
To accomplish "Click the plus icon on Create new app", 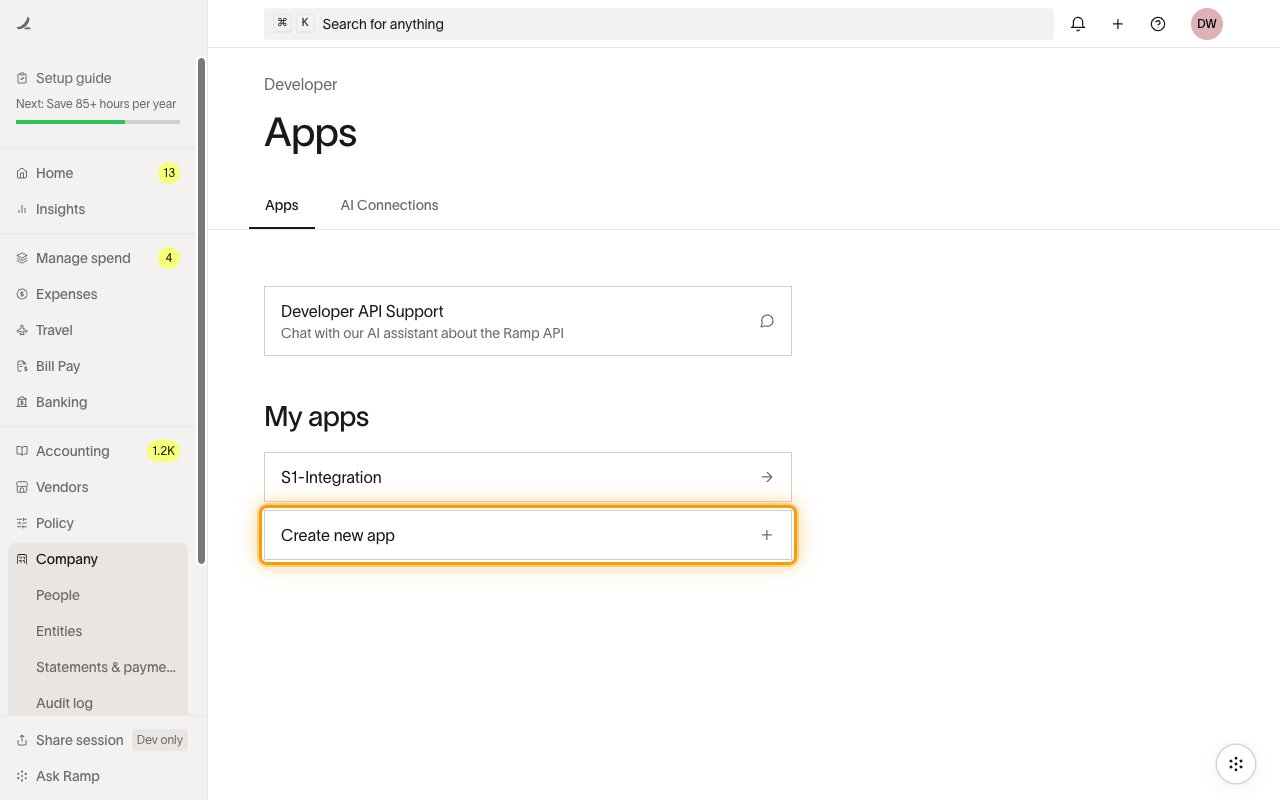I will click(x=767, y=535).
